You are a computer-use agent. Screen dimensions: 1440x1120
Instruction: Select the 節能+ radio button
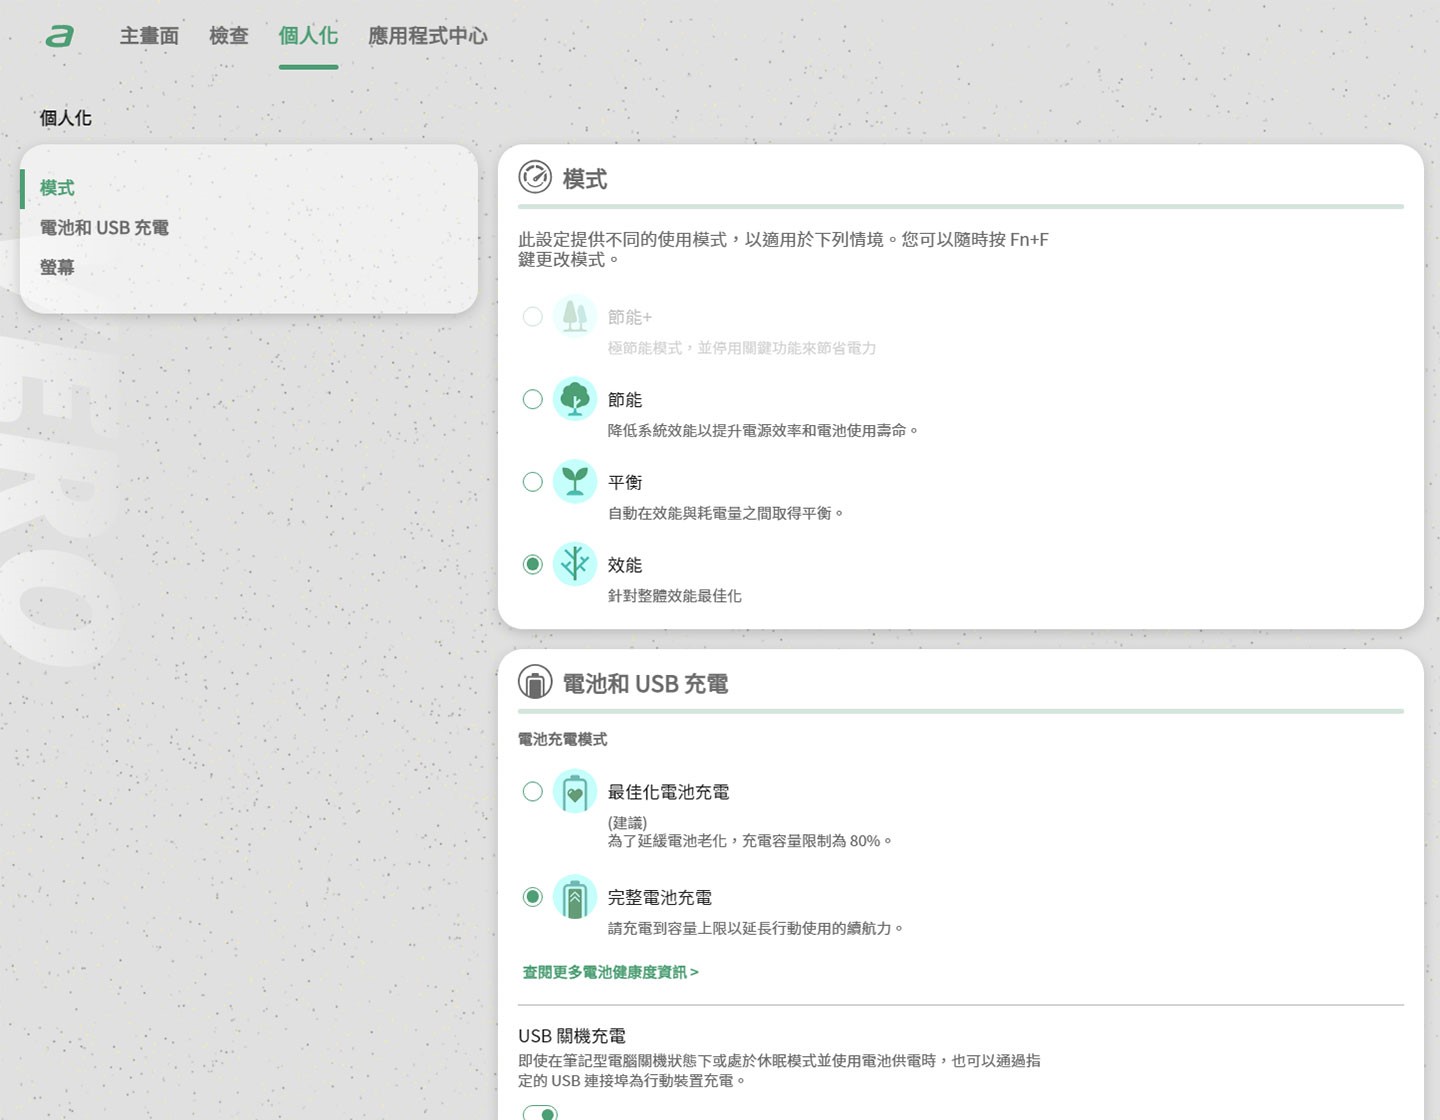coord(533,317)
